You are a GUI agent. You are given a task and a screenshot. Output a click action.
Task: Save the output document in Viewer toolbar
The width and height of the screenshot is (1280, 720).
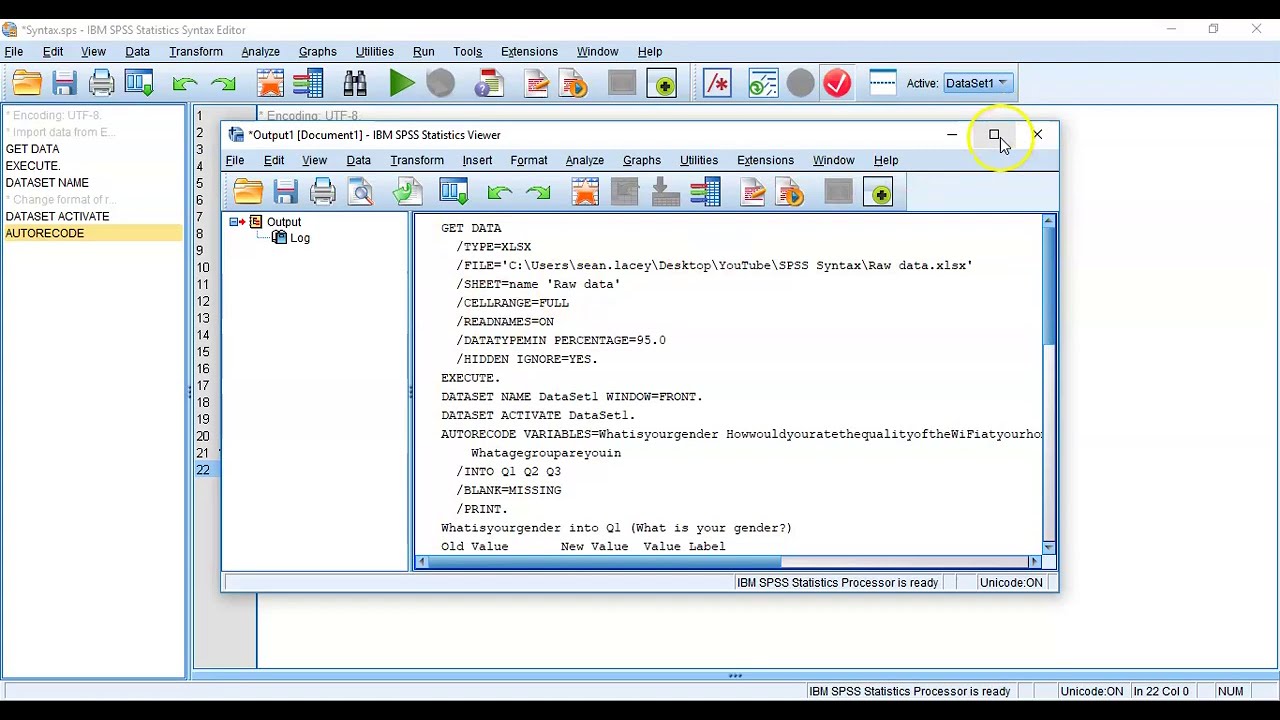coord(286,192)
